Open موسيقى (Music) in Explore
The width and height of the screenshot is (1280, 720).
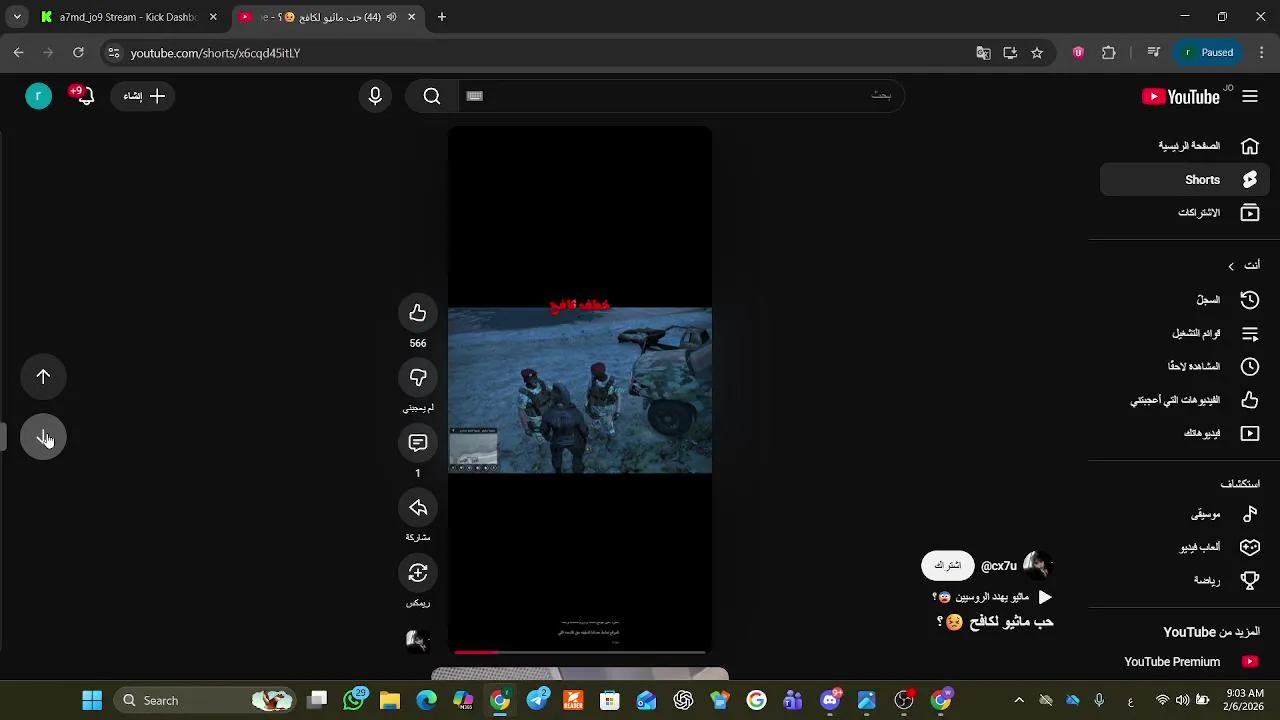[1185, 514]
